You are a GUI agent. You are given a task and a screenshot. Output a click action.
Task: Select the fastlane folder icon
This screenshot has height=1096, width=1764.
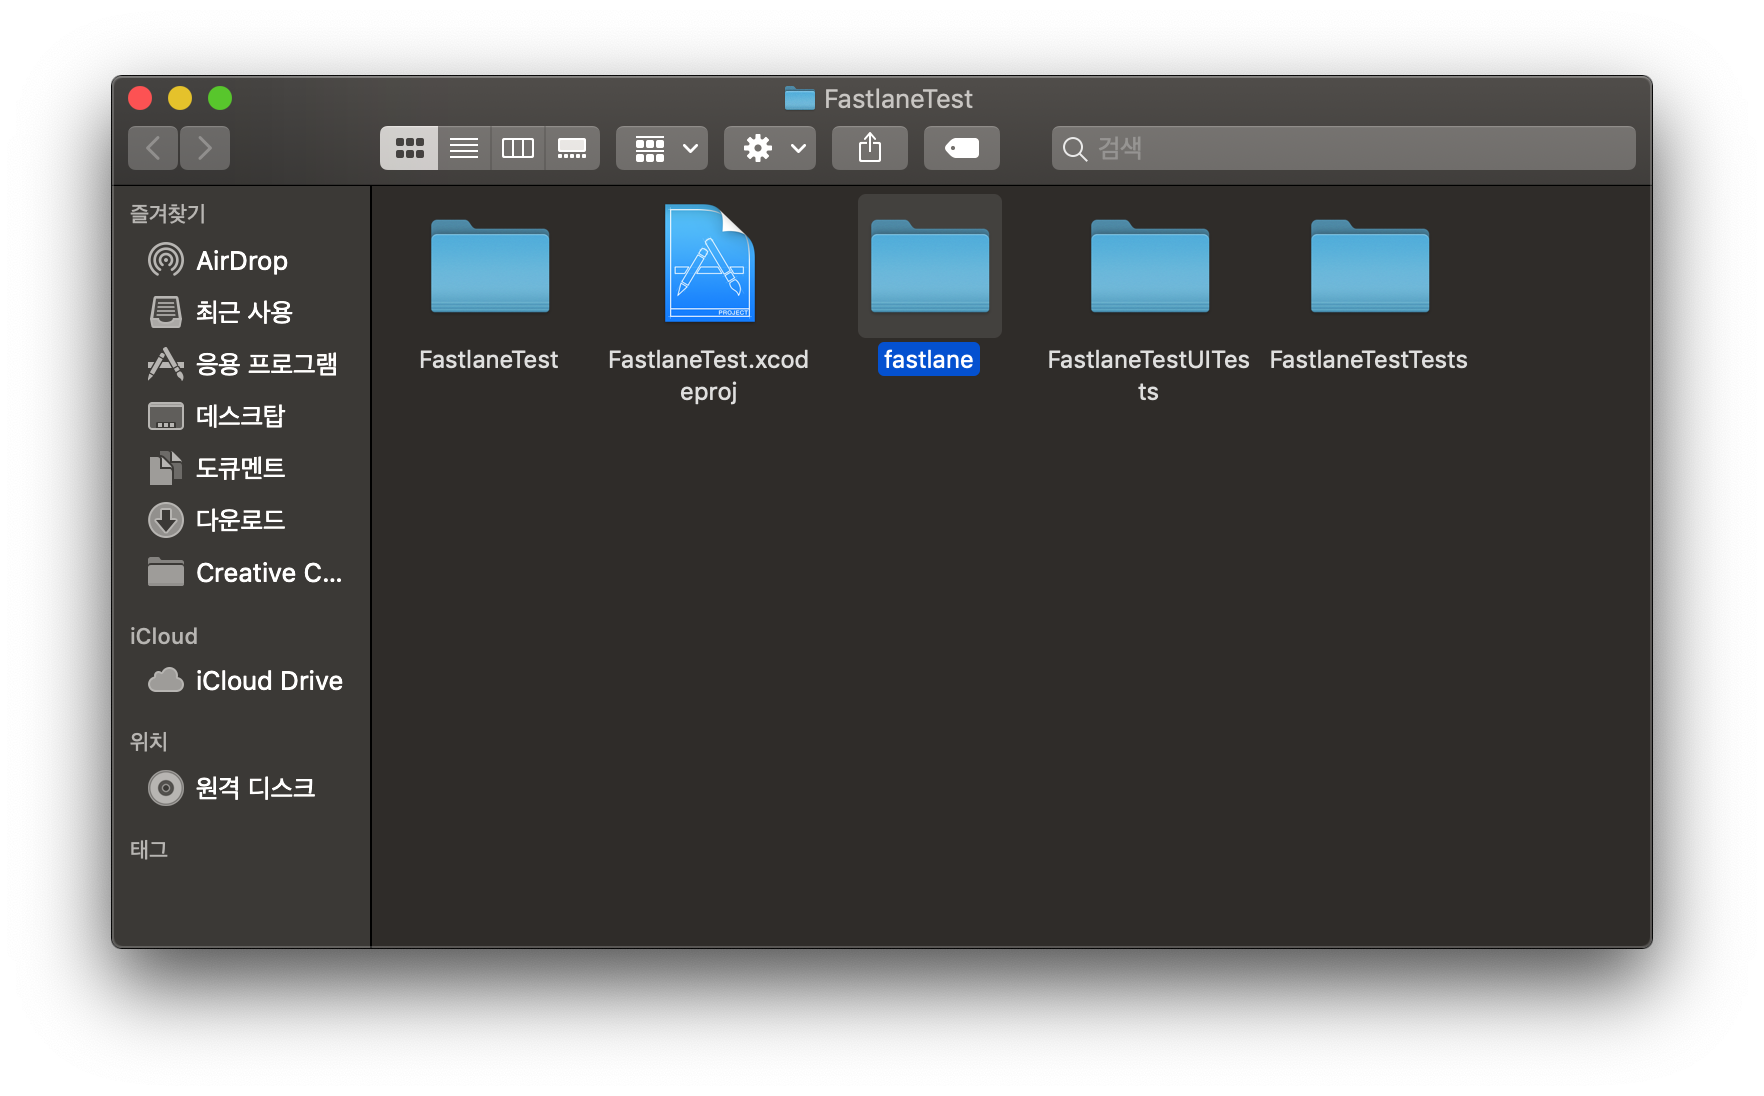(x=930, y=266)
